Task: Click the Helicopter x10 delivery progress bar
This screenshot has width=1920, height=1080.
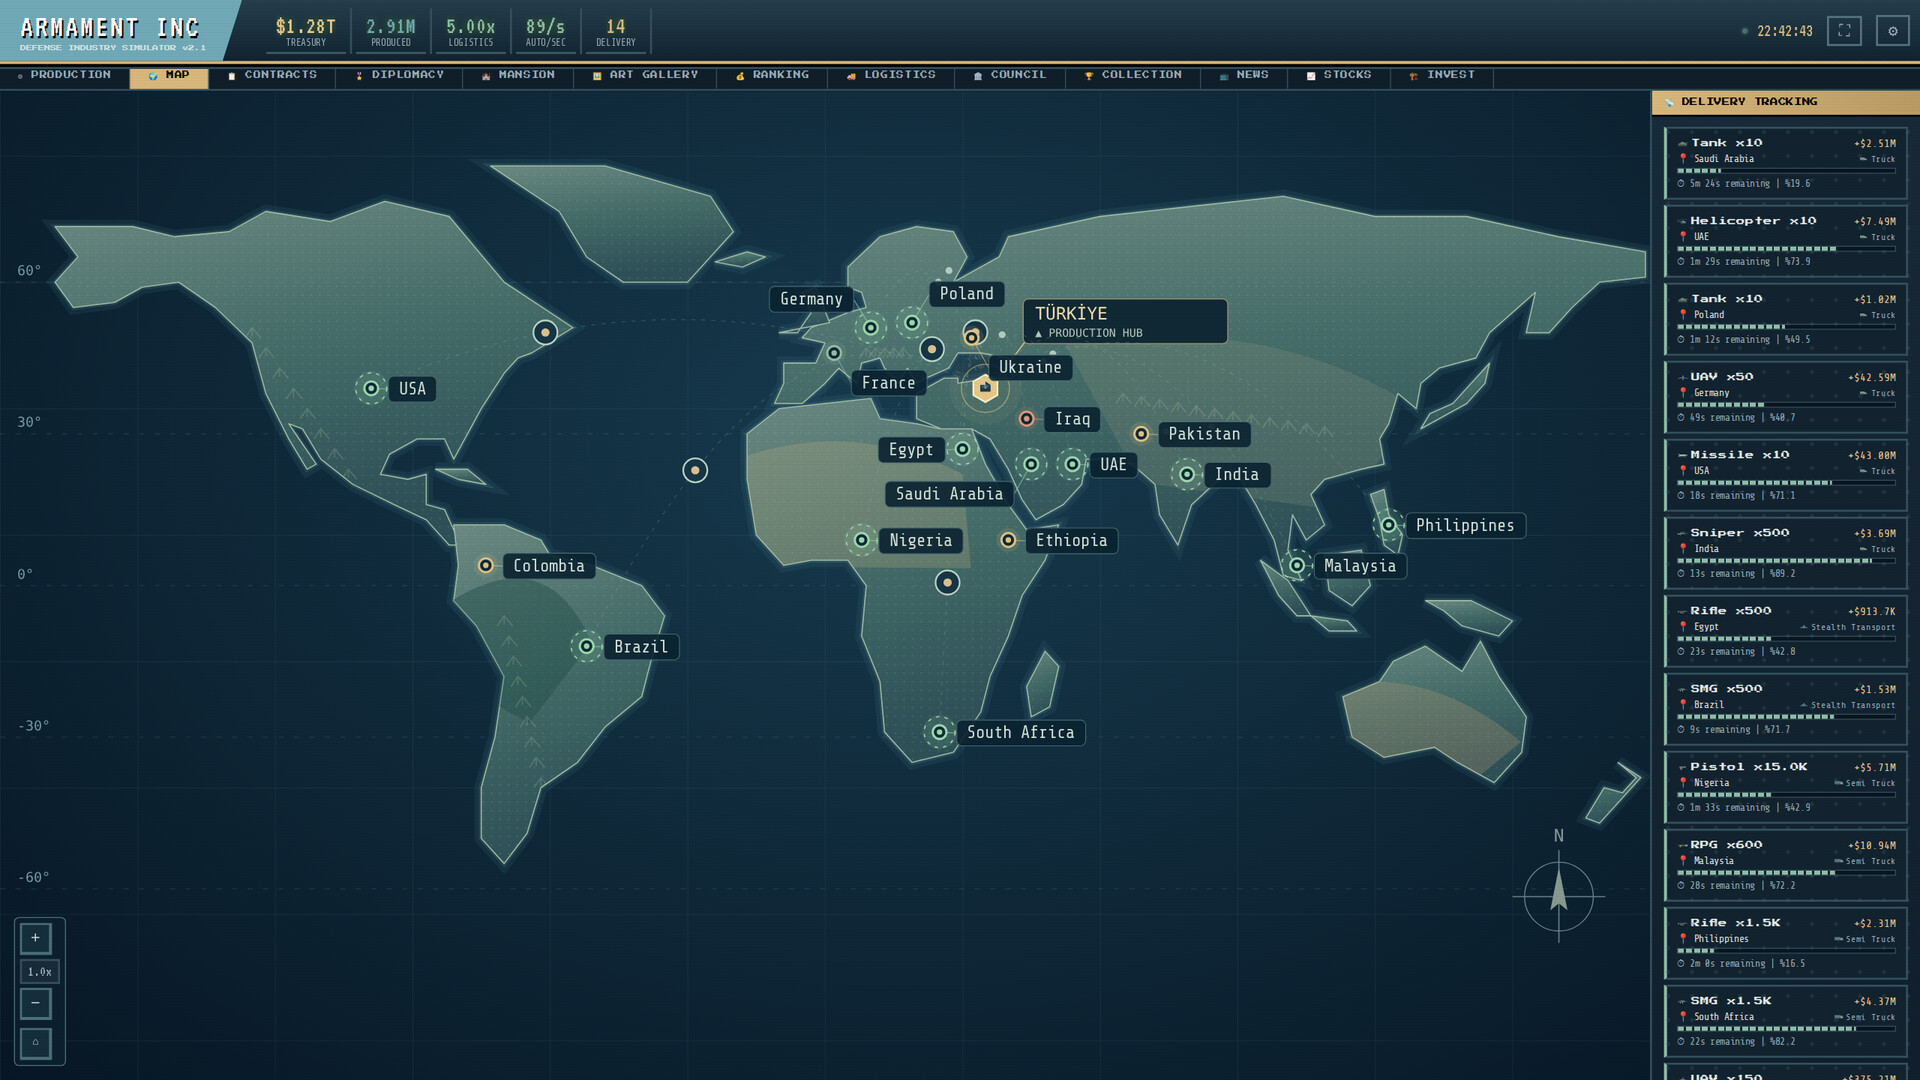Action: click(1786, 249)
